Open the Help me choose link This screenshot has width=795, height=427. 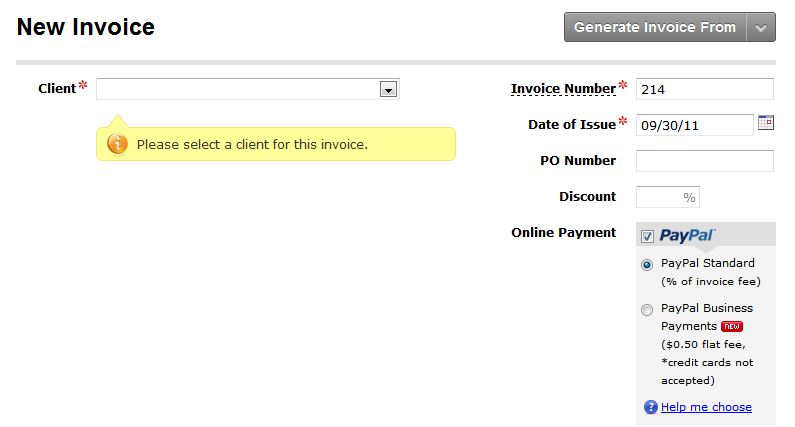point(706,407)
